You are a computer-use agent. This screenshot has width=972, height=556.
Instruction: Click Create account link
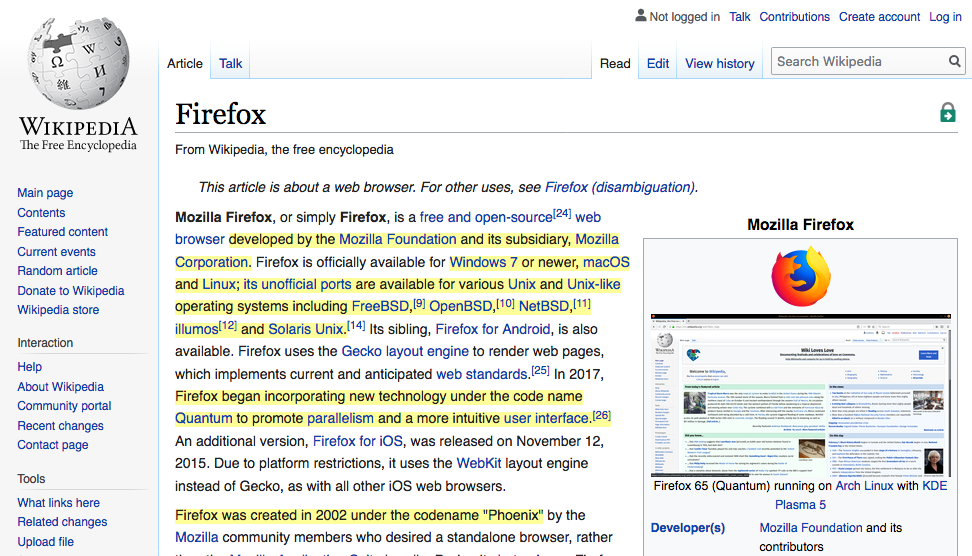tap(879, 17)
